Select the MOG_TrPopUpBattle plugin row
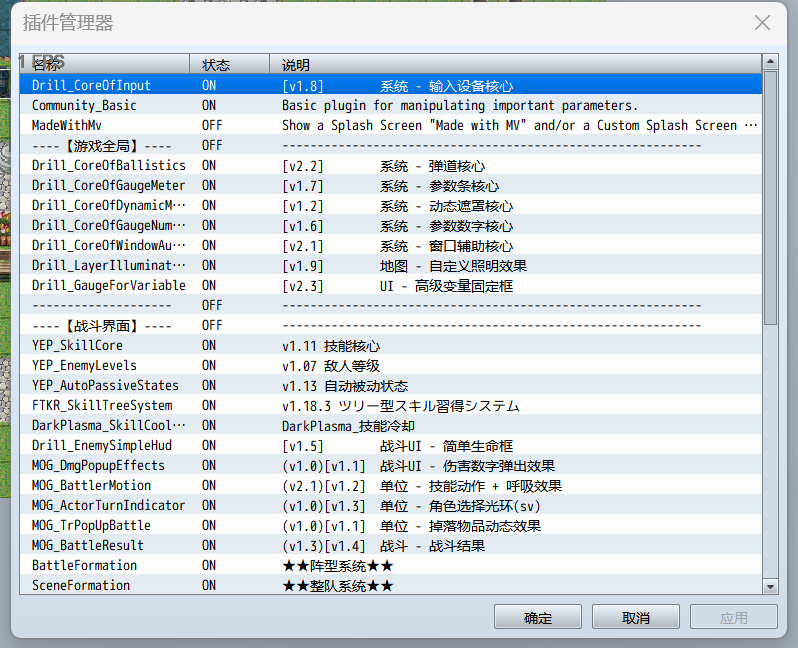The width and height of the screenshot is (798, 648). [x=391, y=525]
